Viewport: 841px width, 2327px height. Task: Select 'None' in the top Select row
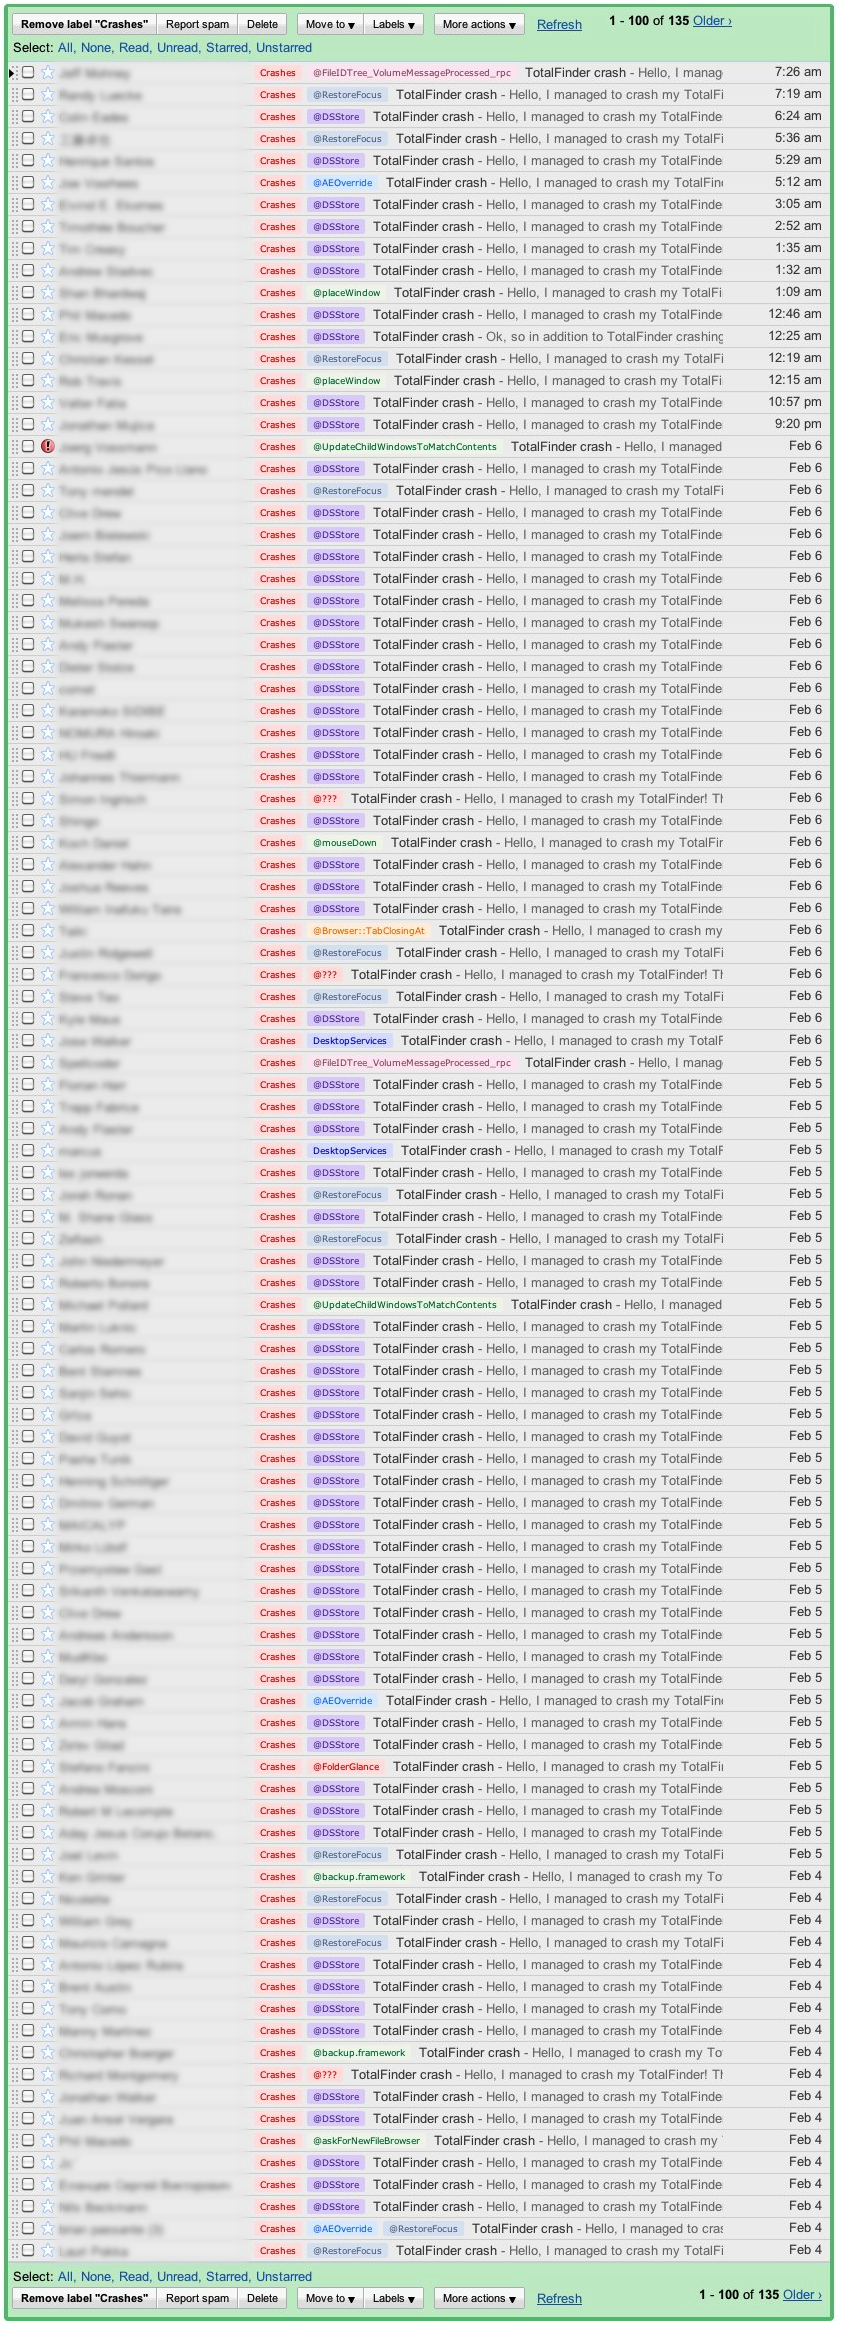tap(96, 48)
